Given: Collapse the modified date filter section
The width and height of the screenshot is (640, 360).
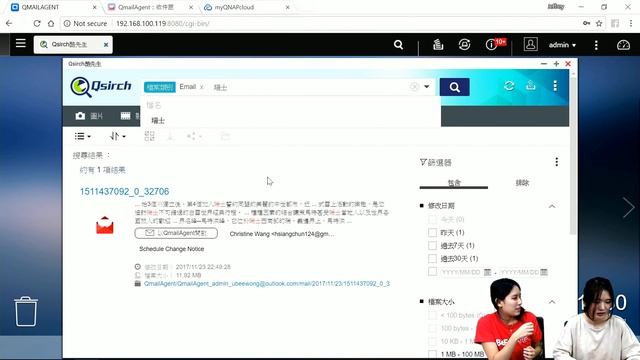Looking at the screenshot, I should 552,206.
